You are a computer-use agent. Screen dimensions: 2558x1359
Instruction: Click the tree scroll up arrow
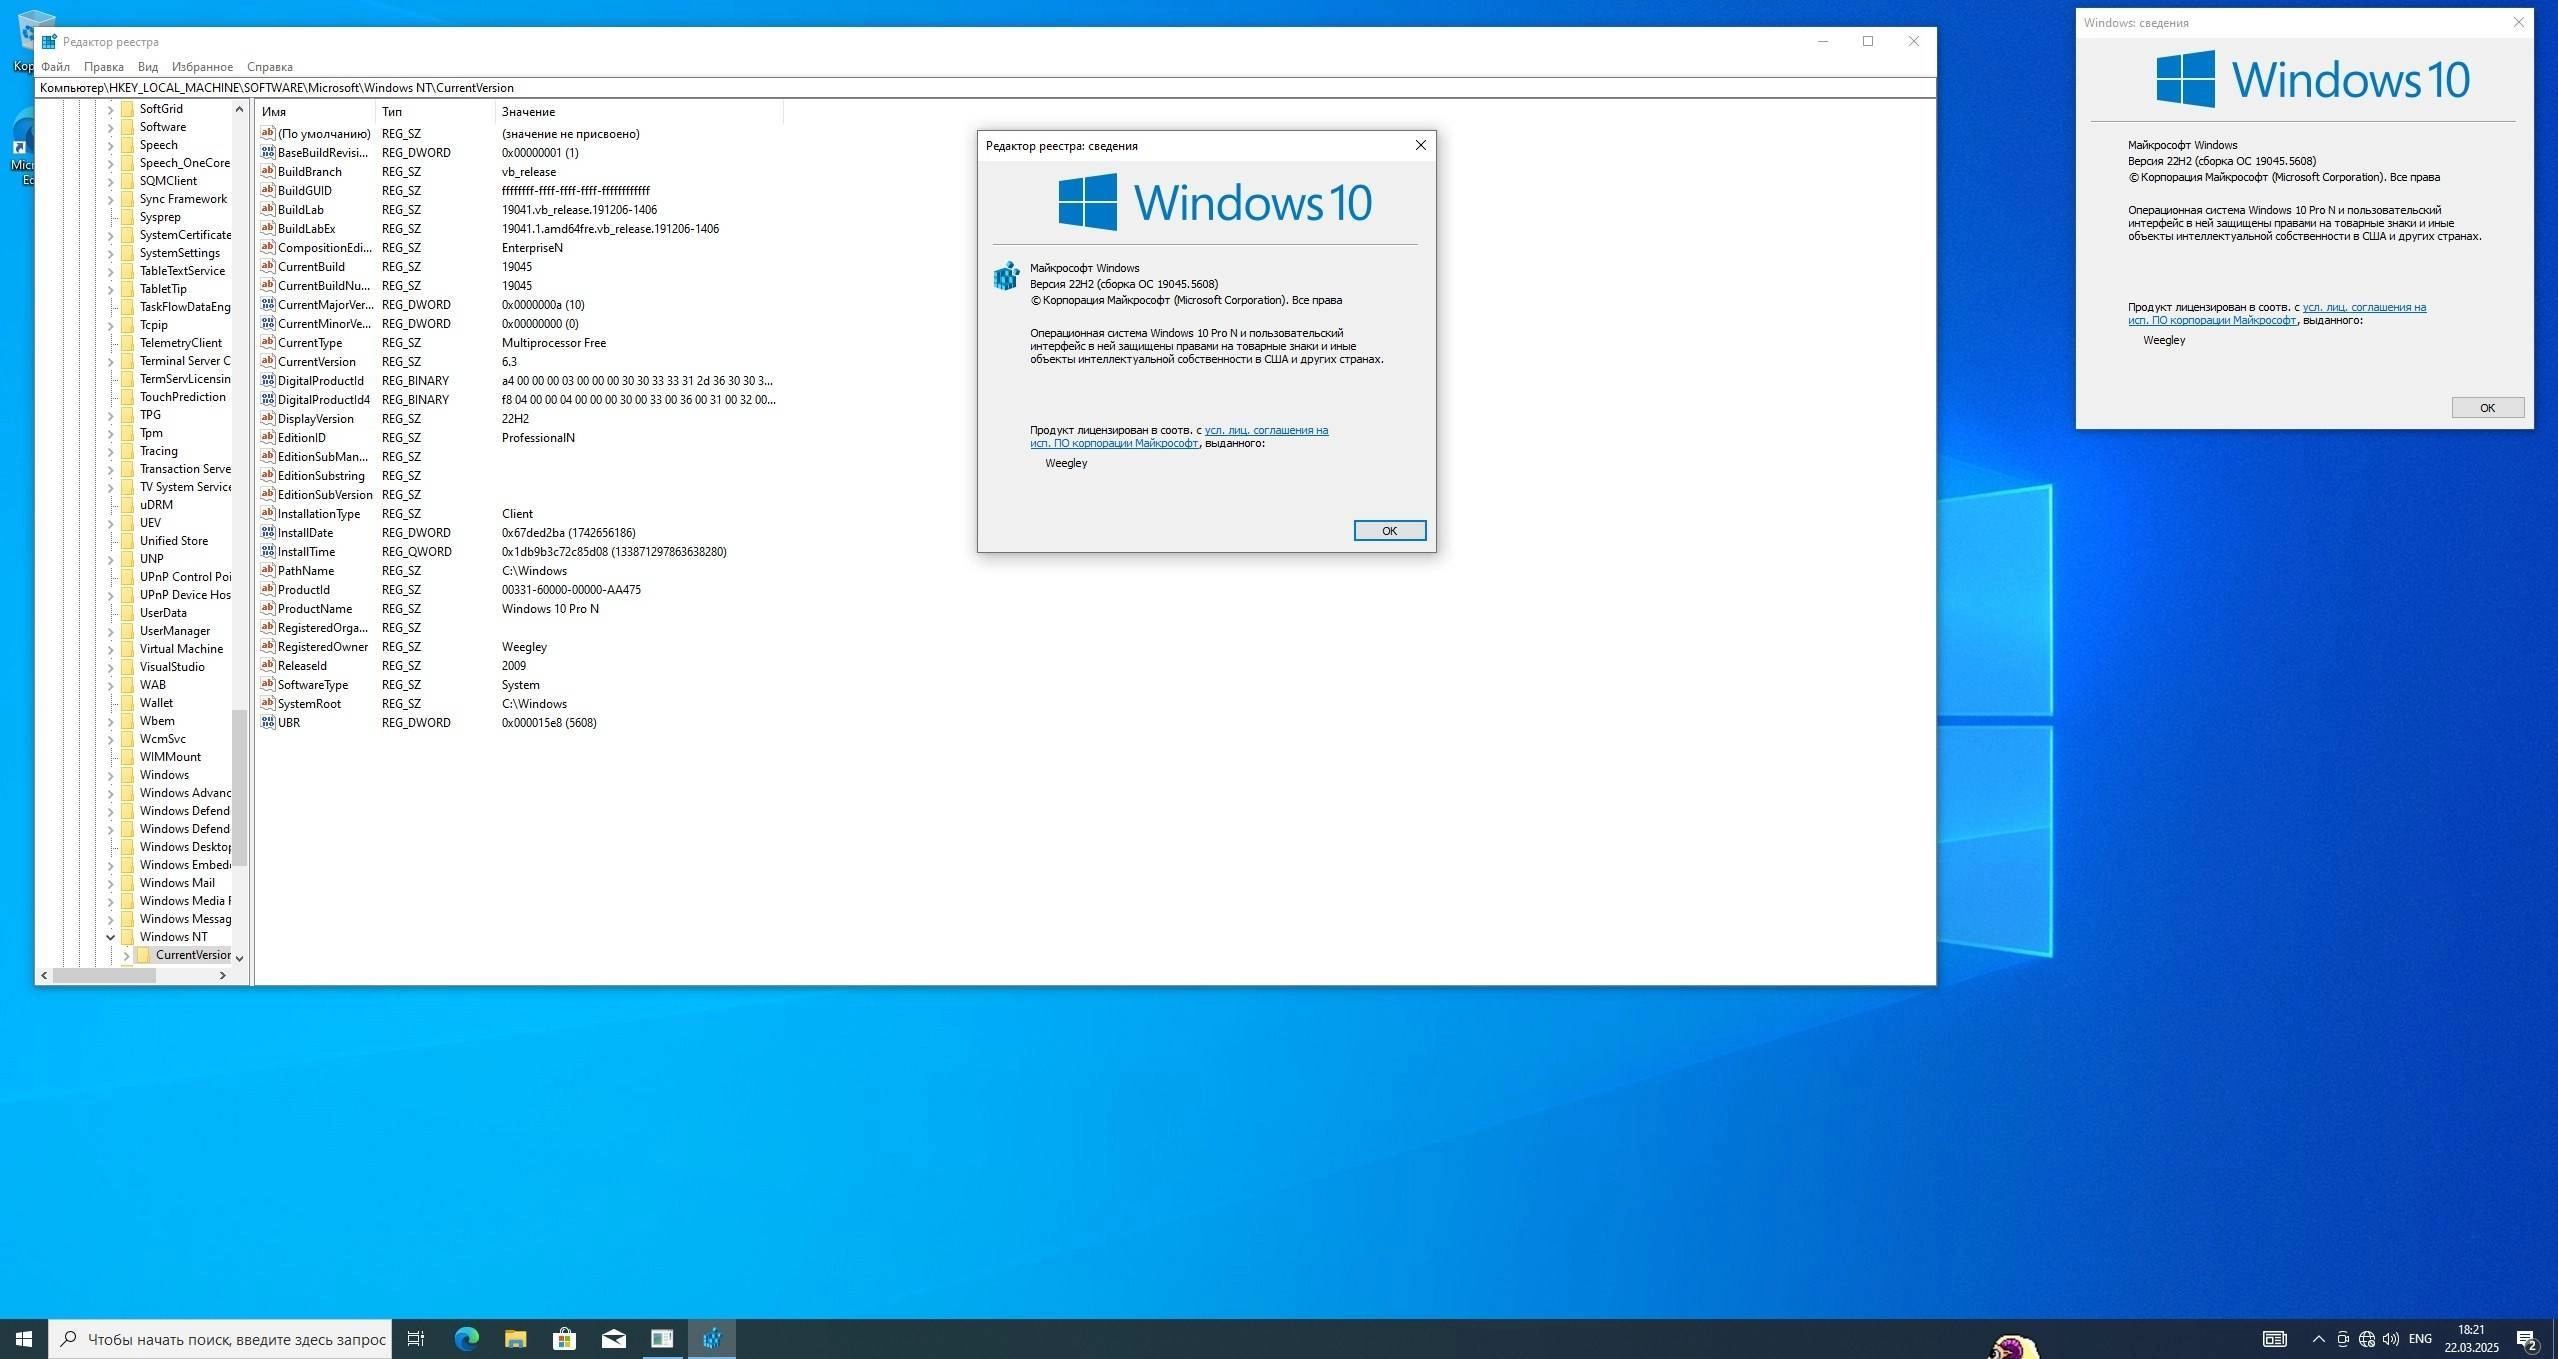[239, 109]
